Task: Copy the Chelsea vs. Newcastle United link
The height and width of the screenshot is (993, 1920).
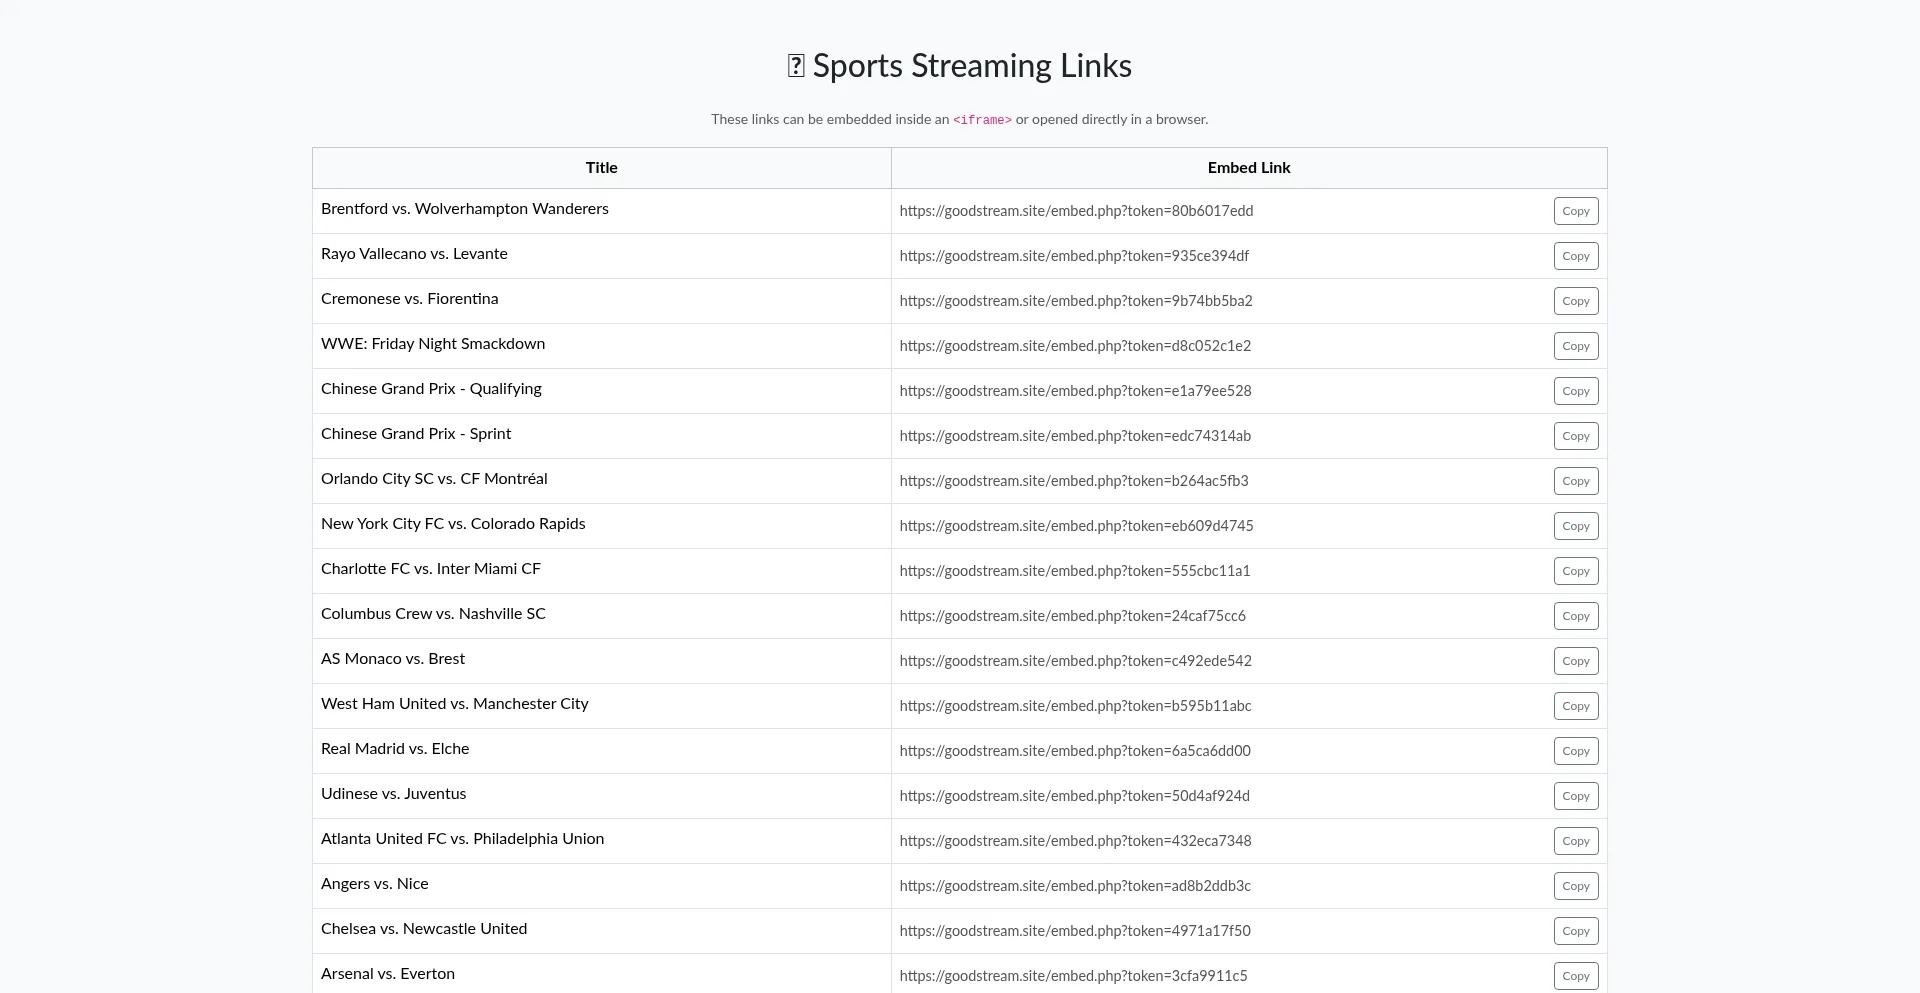Action: pos(1576,931)
